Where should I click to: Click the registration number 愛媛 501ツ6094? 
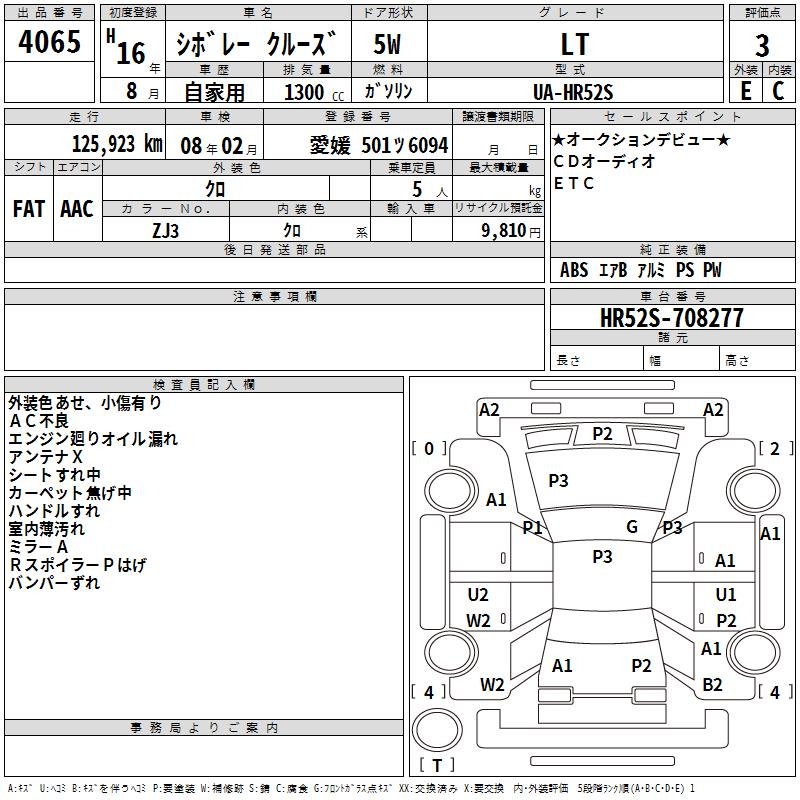tap(379, 145)
